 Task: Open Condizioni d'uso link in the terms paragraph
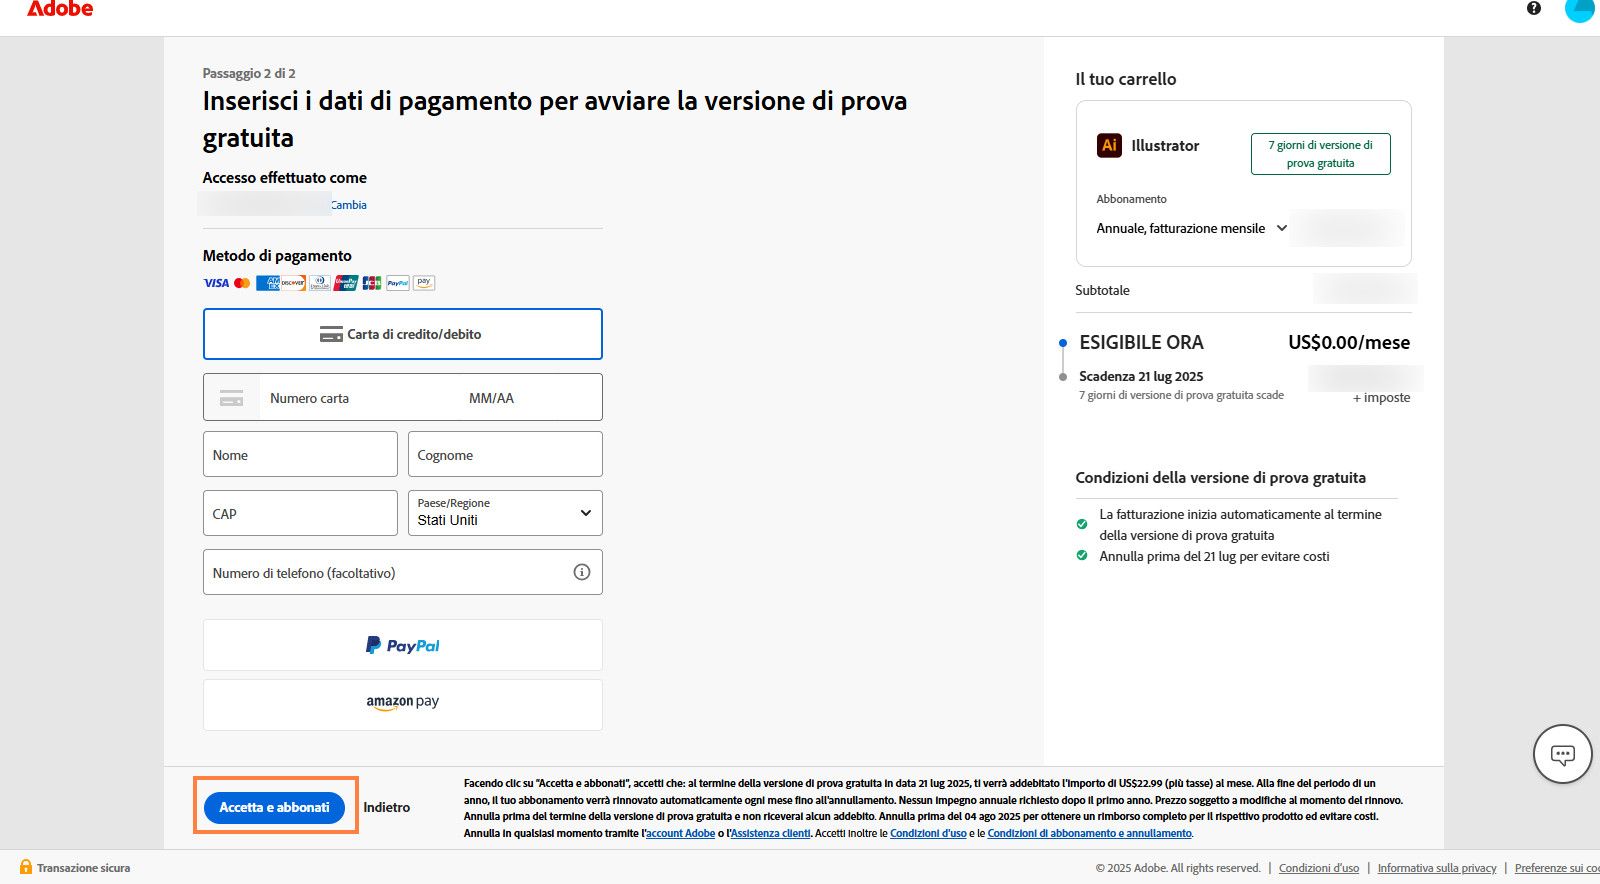pos(928,833)
